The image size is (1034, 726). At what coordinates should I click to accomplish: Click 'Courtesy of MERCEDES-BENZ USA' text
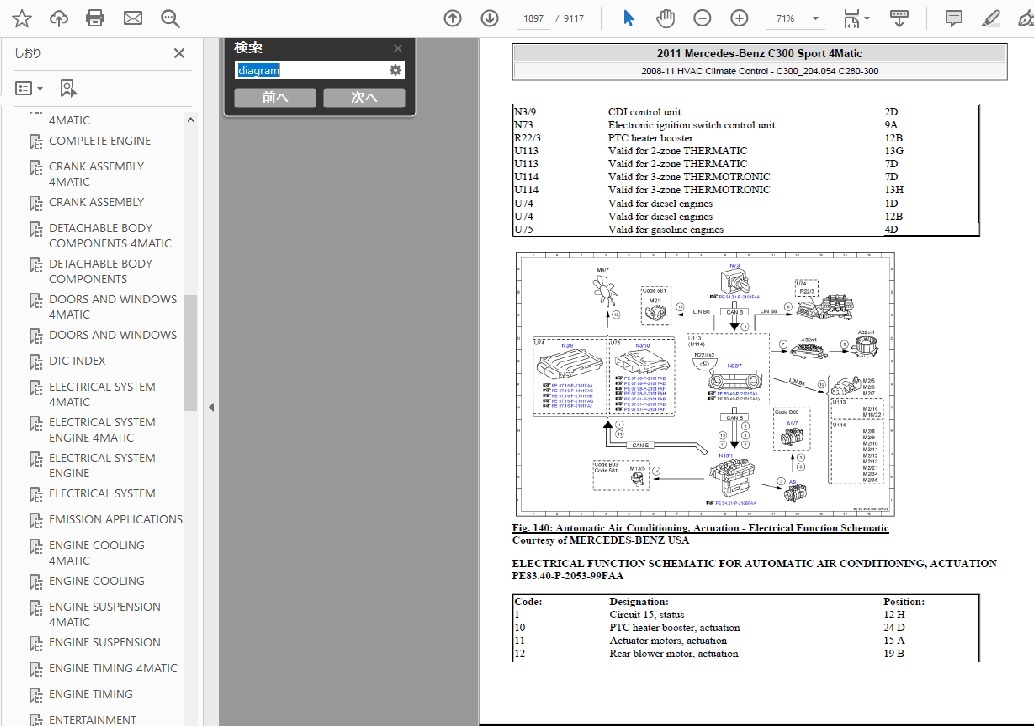click(x=600, y=540)
